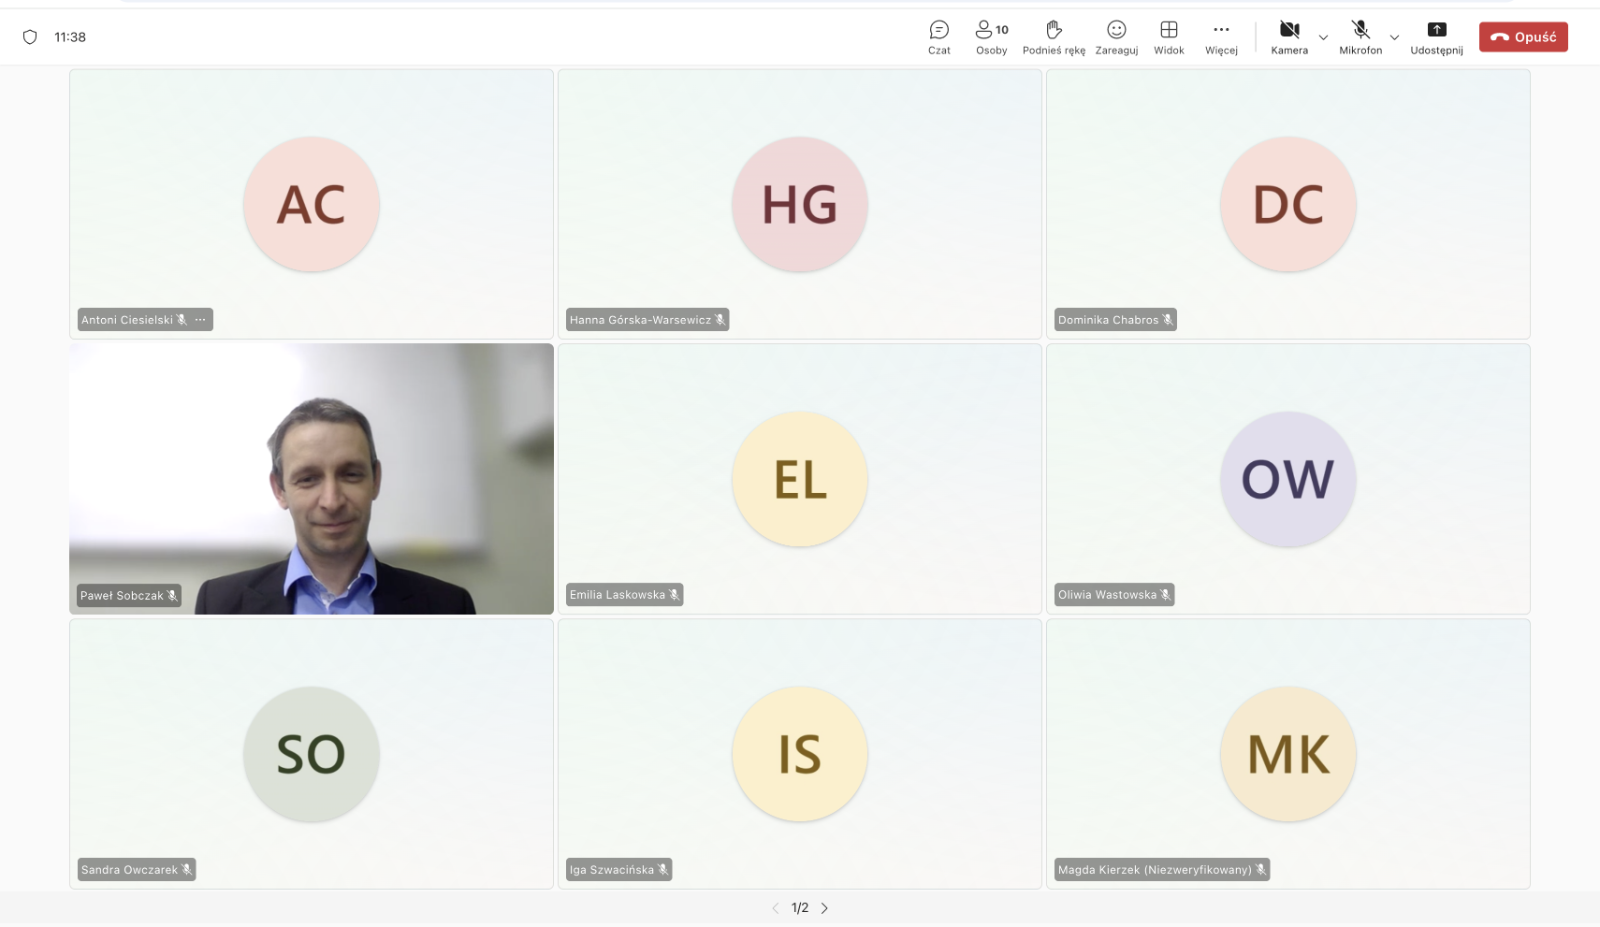This screenshot has height=927, width=1600.
Task: Select Sandra Owczarek's SO avatar
Action: click(311, 754)
